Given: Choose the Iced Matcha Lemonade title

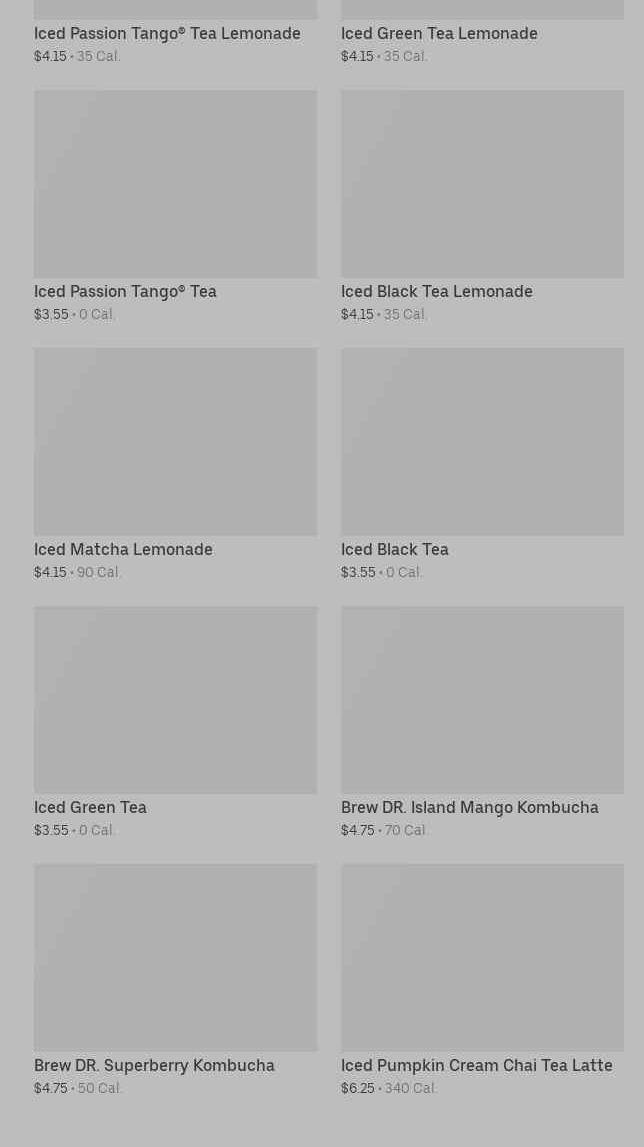Looking at the screenshot, I should pyautogui.click(x=123, y=550).
